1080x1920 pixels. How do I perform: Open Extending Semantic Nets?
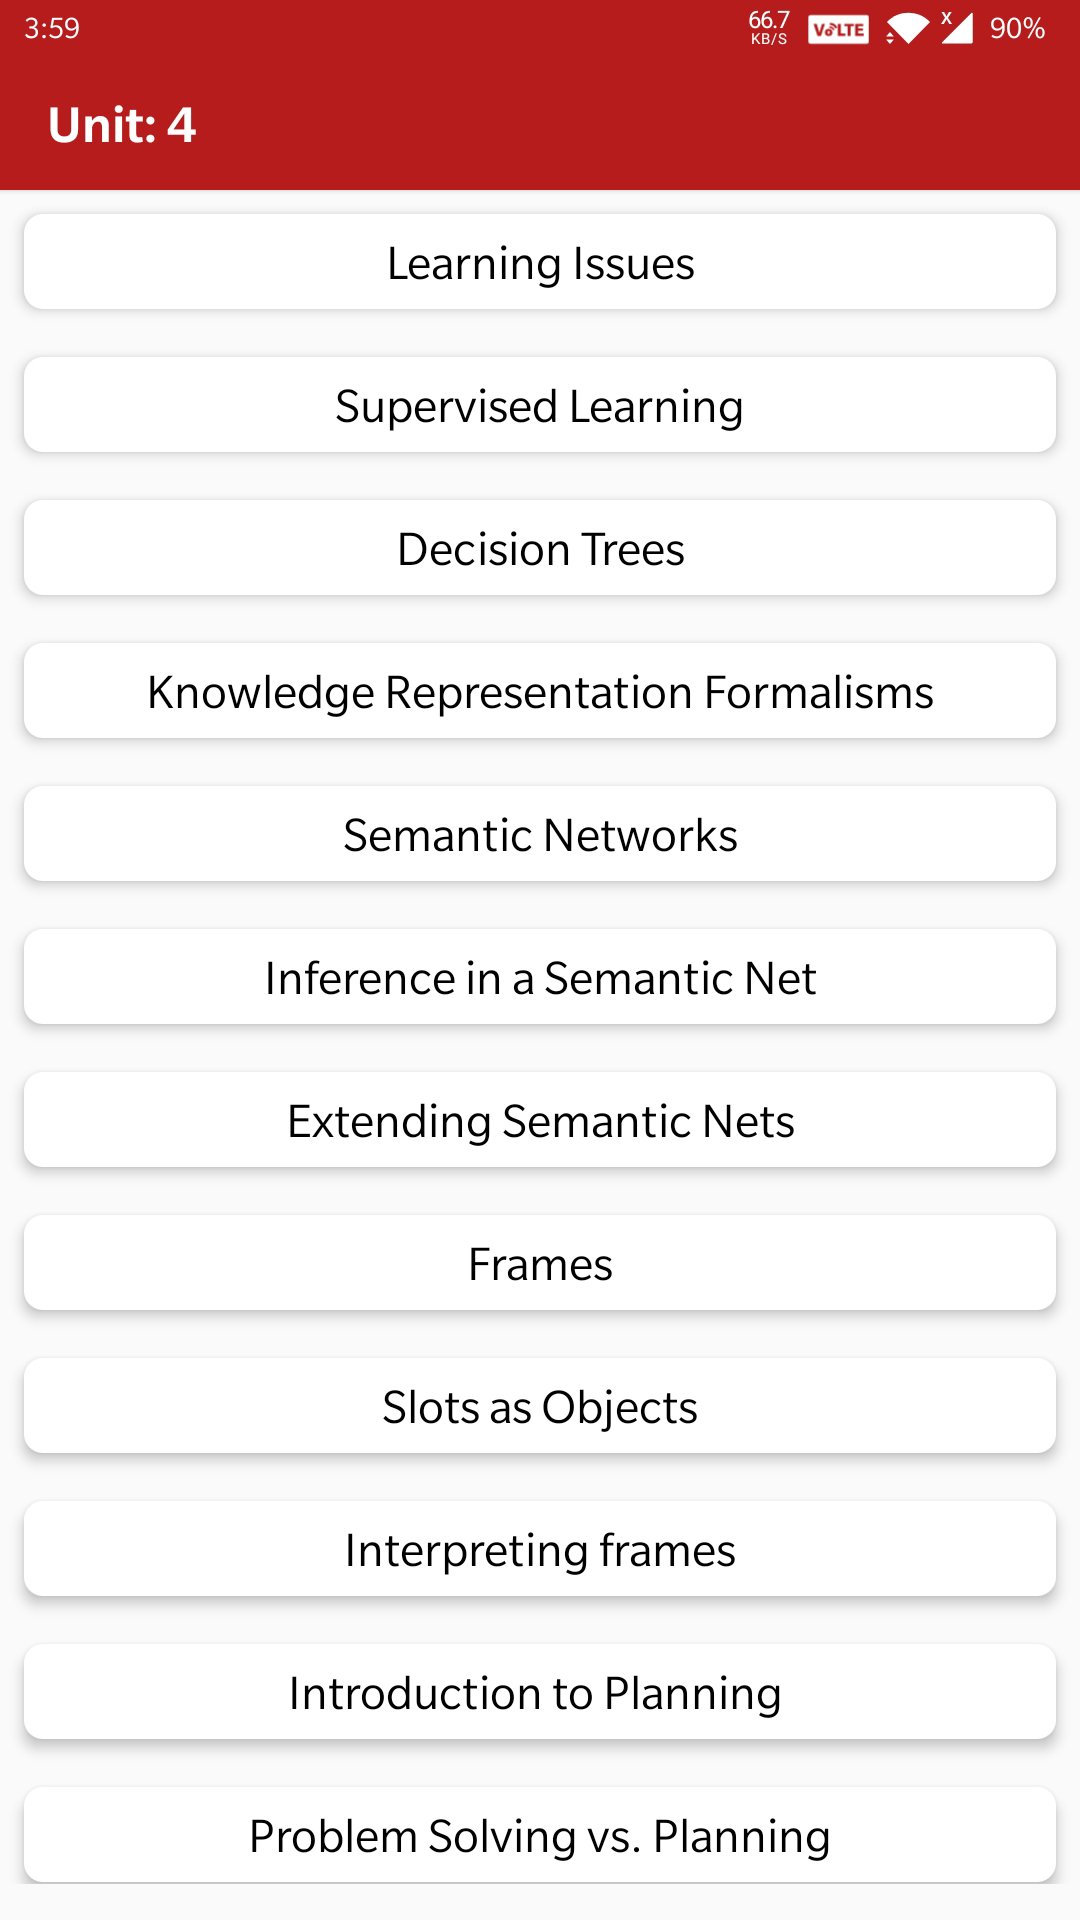coord(540,1121)
